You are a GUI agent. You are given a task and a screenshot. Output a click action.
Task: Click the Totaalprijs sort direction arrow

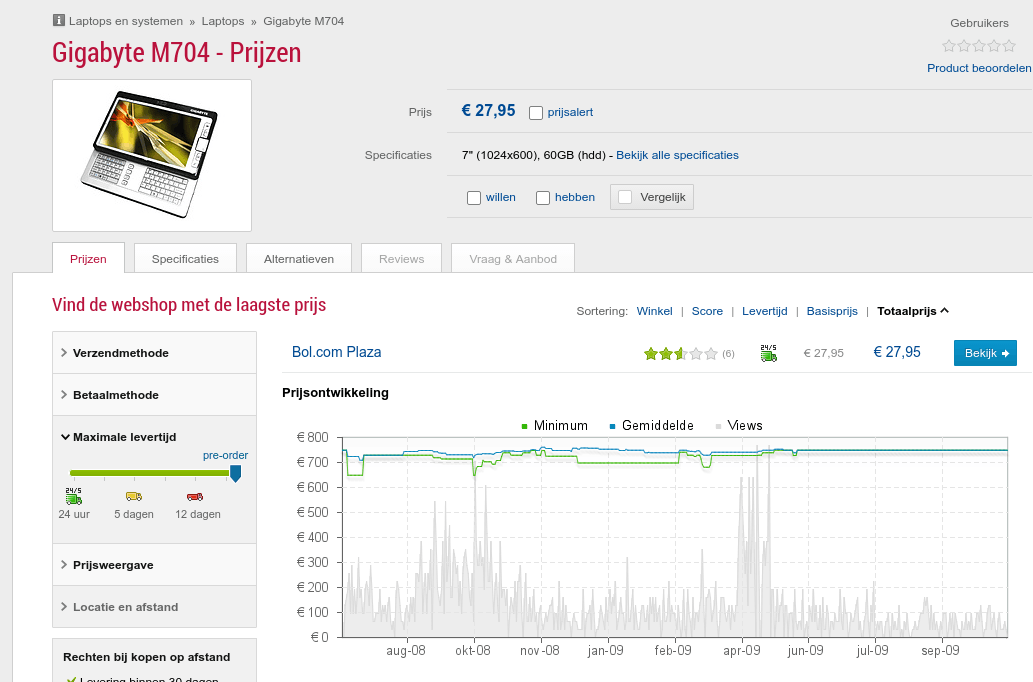coord(945,310)
